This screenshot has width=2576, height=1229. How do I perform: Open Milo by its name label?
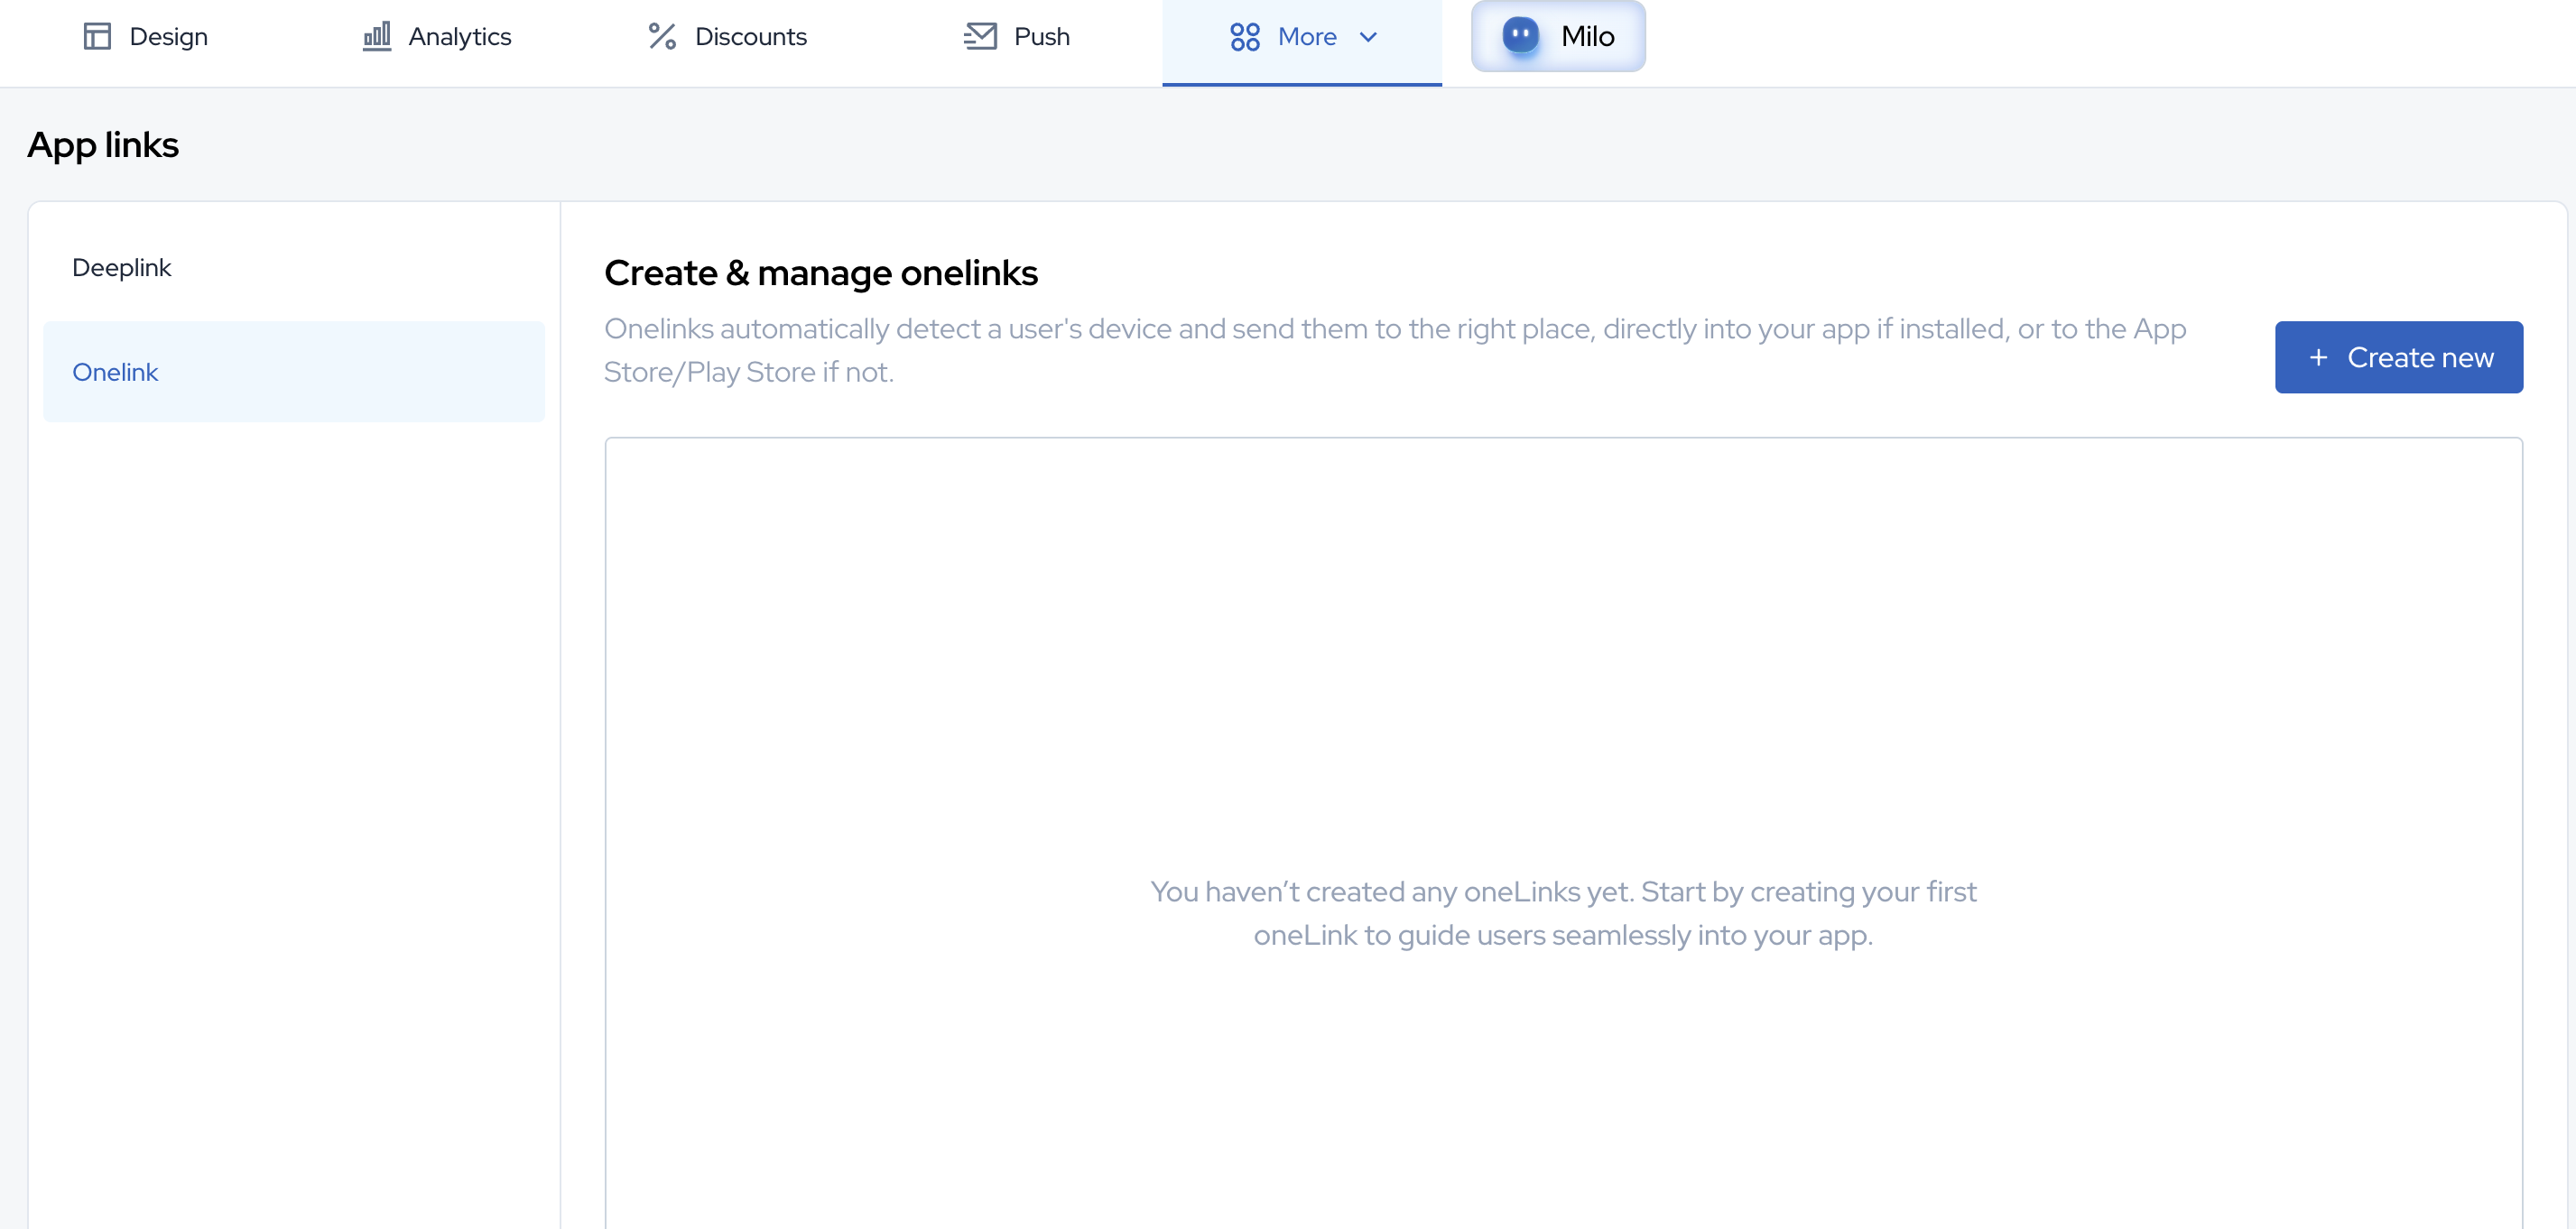1587,37
